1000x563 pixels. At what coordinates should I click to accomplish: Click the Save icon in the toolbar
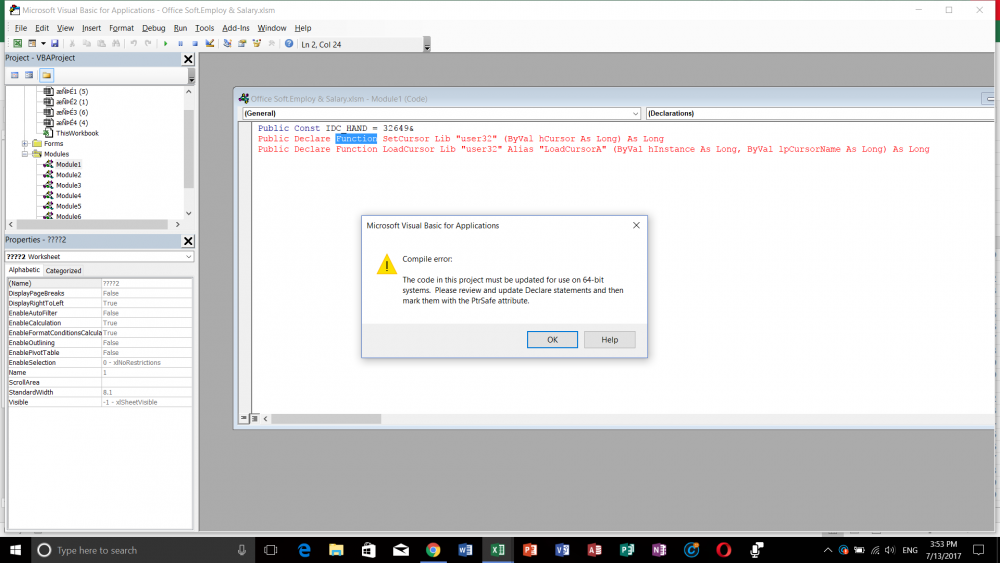click(55, 44)
